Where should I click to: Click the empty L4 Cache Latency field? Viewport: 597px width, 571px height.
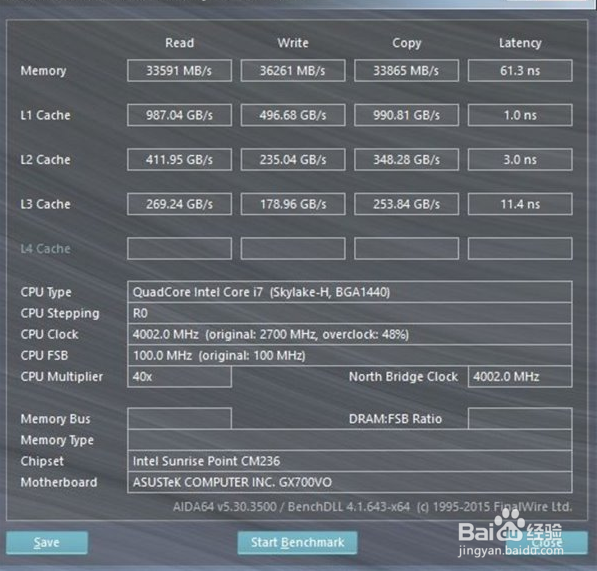pos(520,249)
